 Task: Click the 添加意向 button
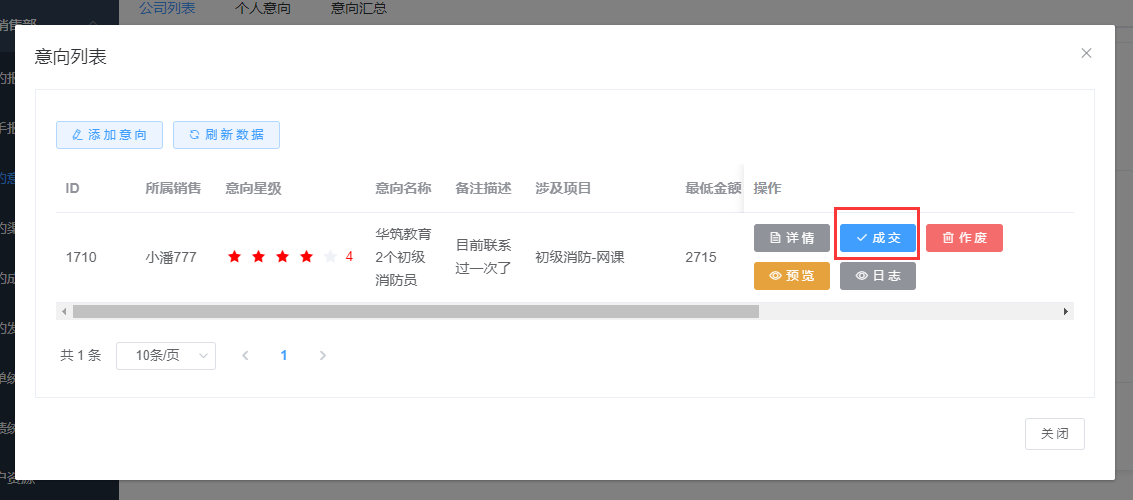(109, 135)
